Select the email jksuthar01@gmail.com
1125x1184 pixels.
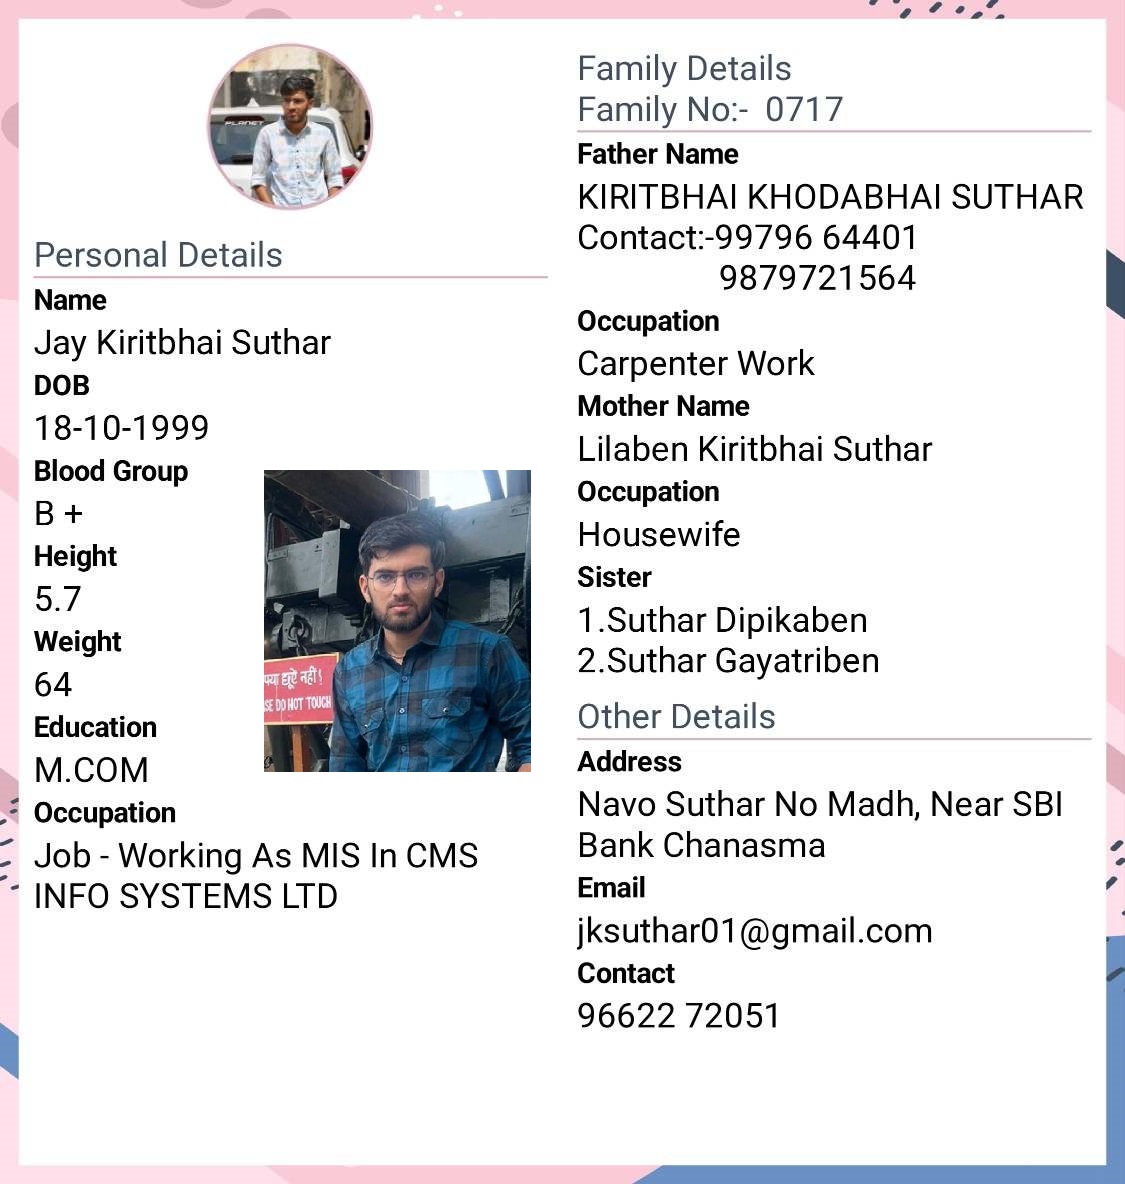(x=755, y=931)
